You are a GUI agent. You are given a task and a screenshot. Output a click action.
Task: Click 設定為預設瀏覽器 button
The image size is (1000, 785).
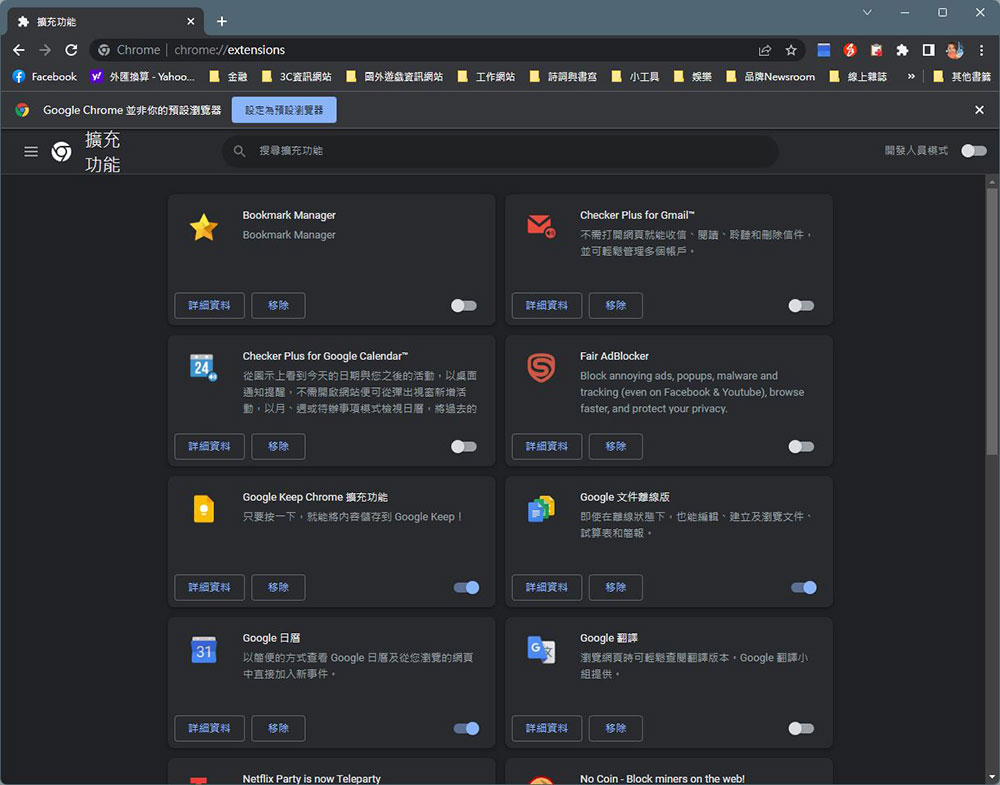[x=284, y=110]
